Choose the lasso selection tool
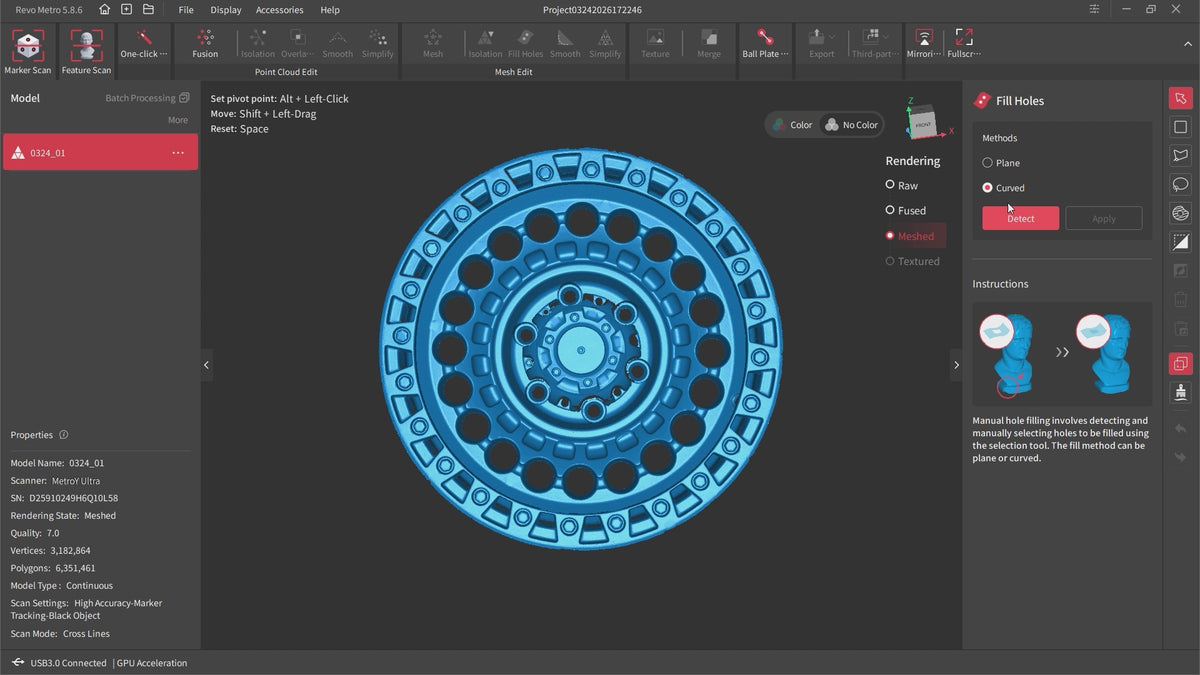The image size is (1200, 675). coord(1180,185)
